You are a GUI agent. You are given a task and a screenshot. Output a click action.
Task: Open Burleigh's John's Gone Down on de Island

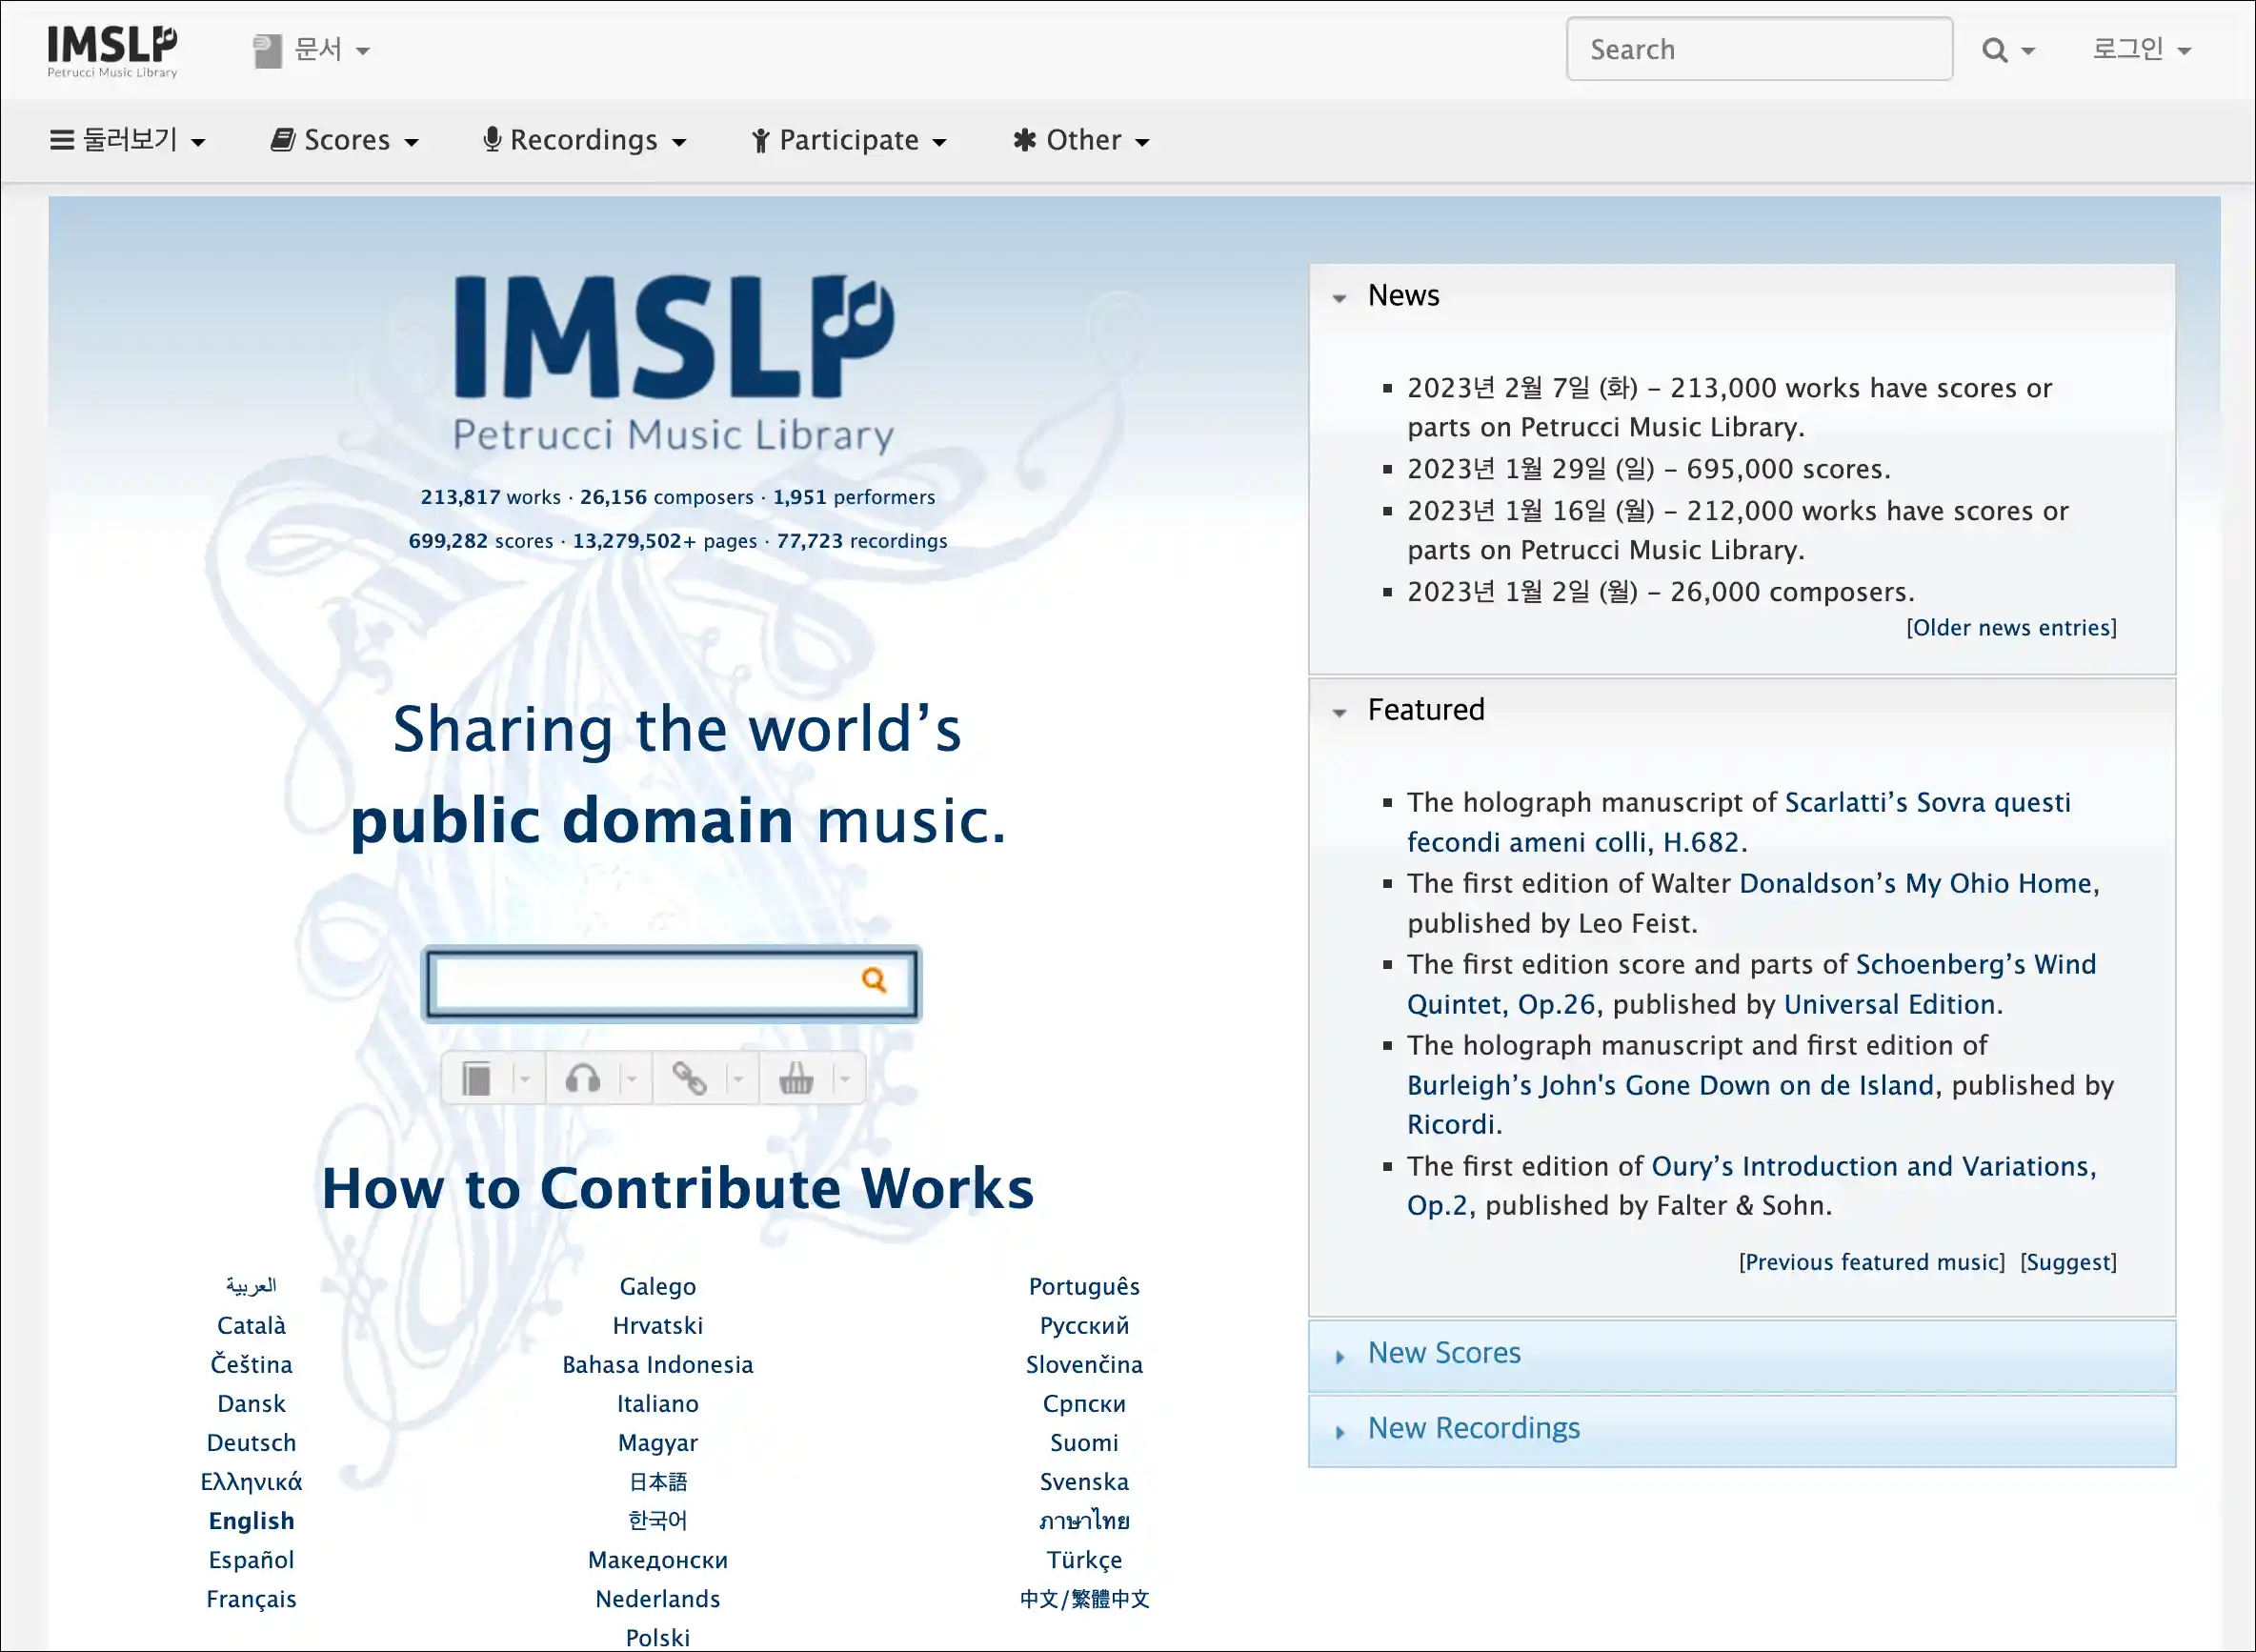click(1670, 1086)
